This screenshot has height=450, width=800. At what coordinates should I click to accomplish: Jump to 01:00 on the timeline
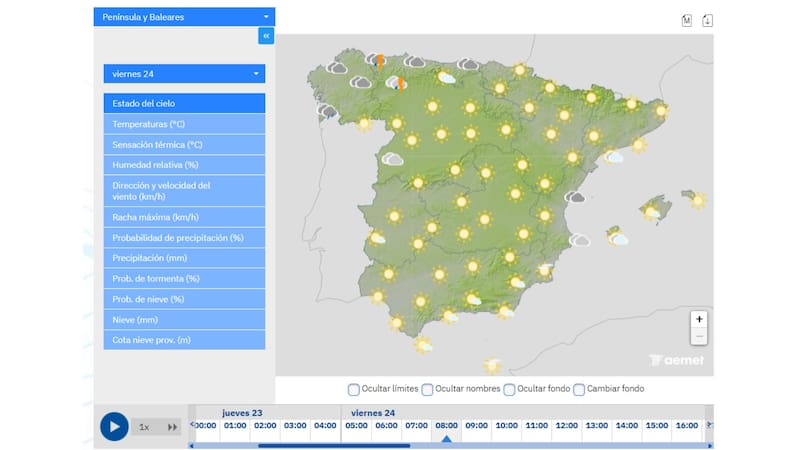[235, 426]
